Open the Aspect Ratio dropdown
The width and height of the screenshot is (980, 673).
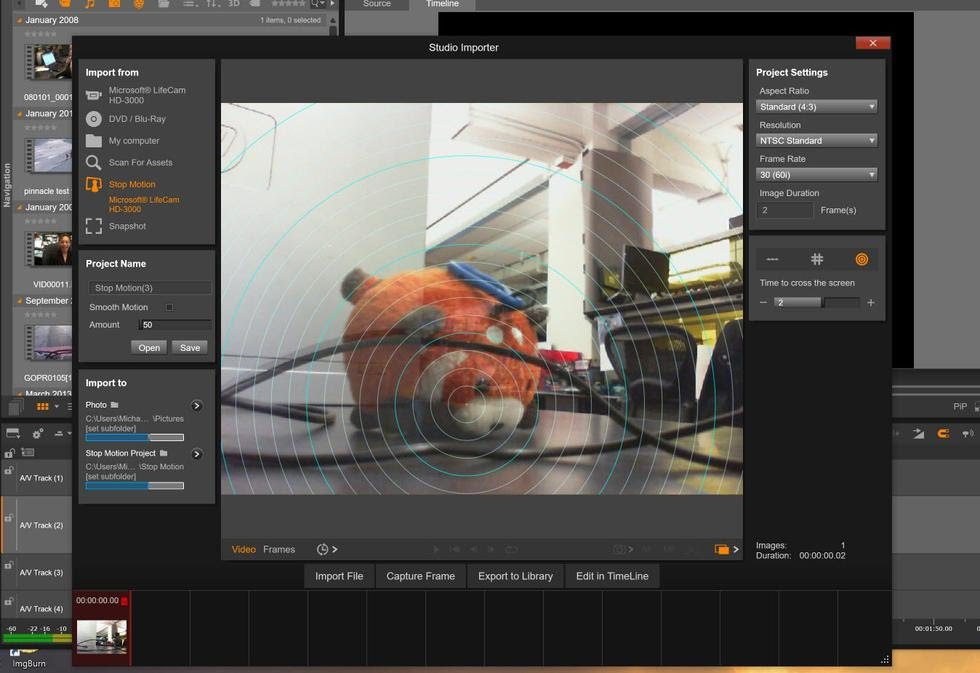point(816,107)
